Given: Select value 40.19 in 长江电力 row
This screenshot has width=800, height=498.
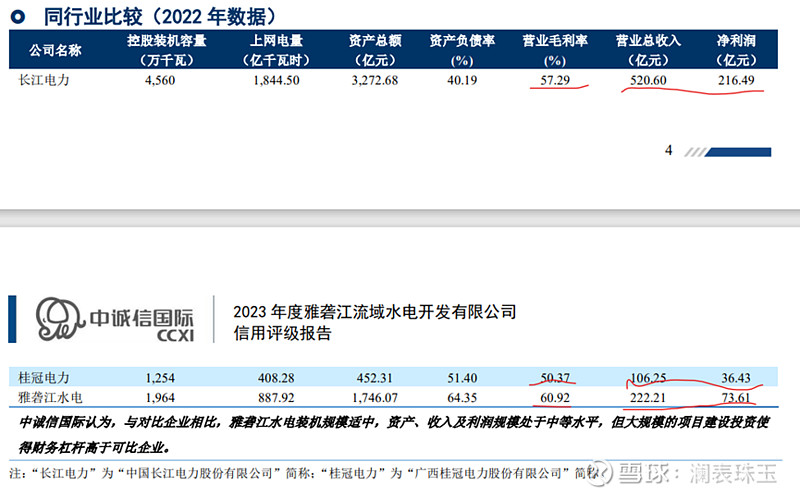Looking at the screenshot, I should pyautogui.click(x=462, y=80).
